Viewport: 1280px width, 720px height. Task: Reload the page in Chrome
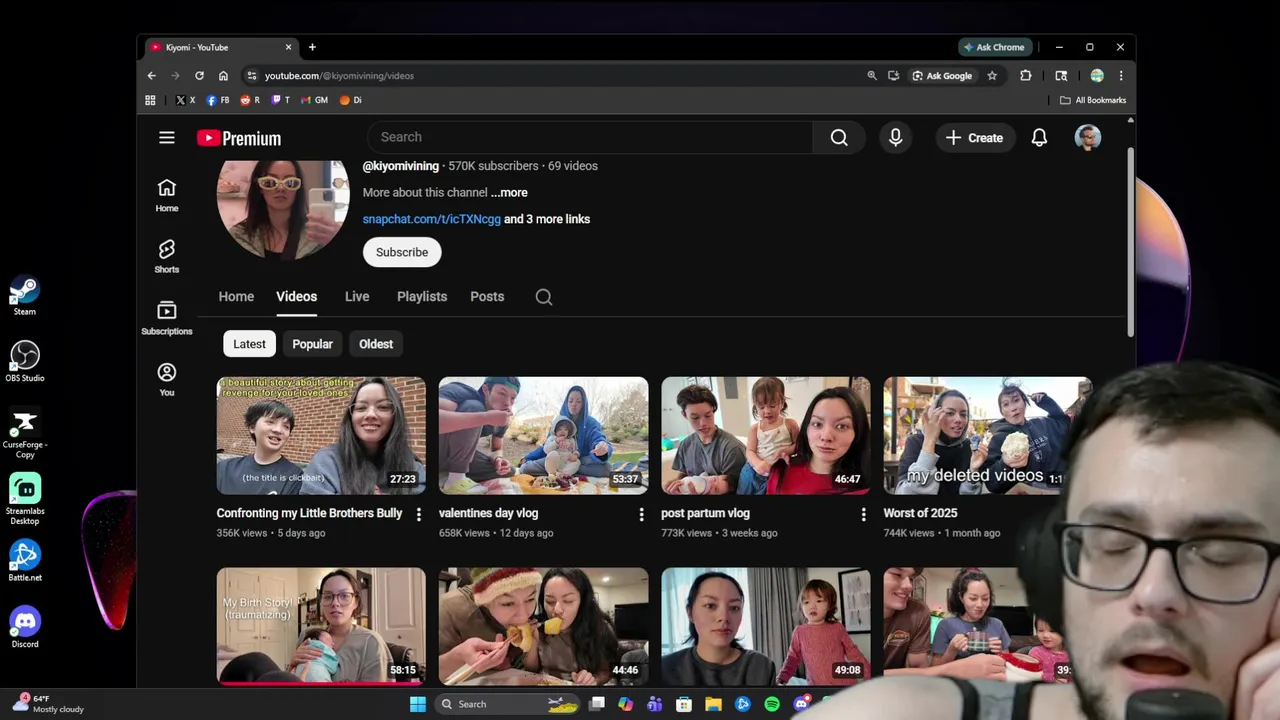(x=199, y=76)
